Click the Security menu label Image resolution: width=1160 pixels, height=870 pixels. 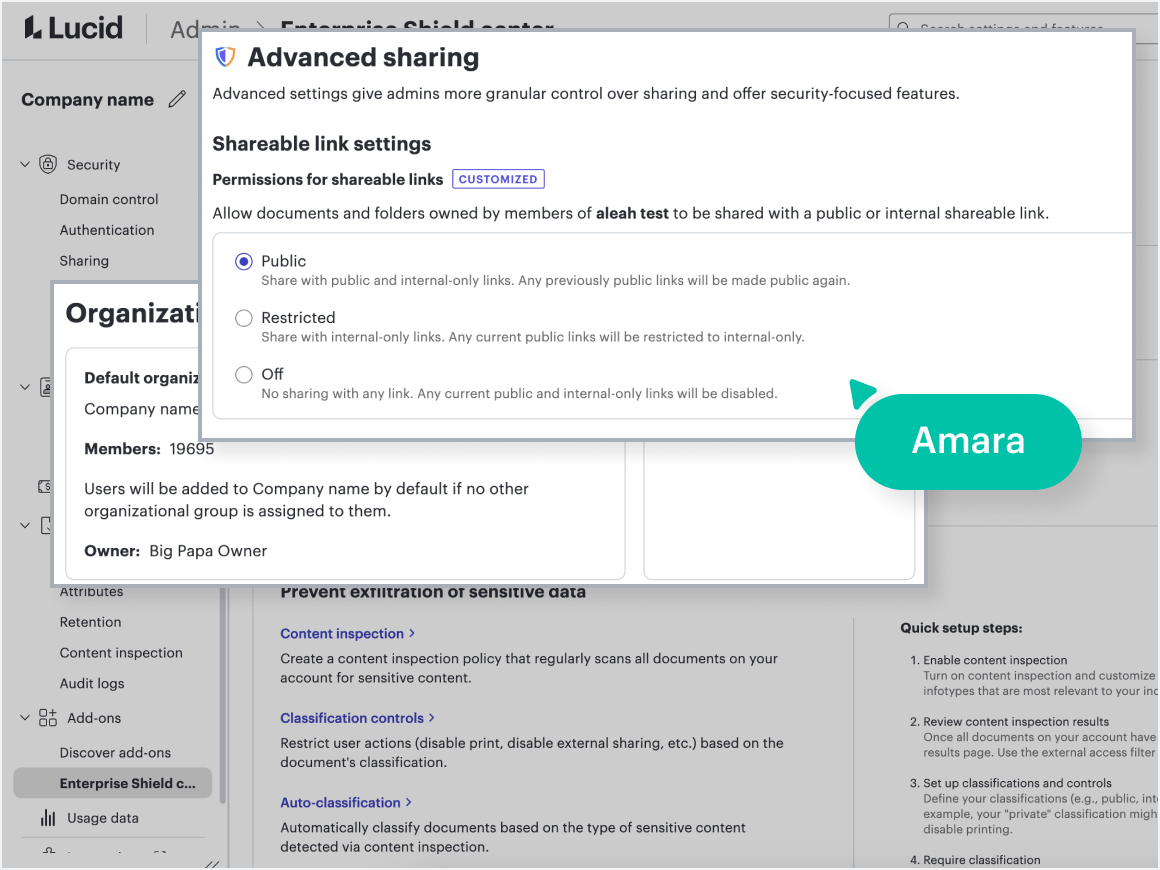(93, 164)
